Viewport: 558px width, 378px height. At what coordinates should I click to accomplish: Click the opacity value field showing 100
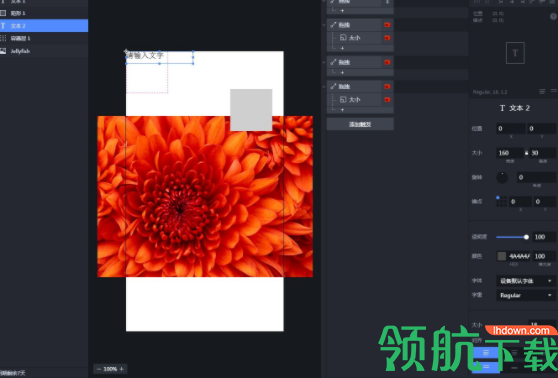544,237
